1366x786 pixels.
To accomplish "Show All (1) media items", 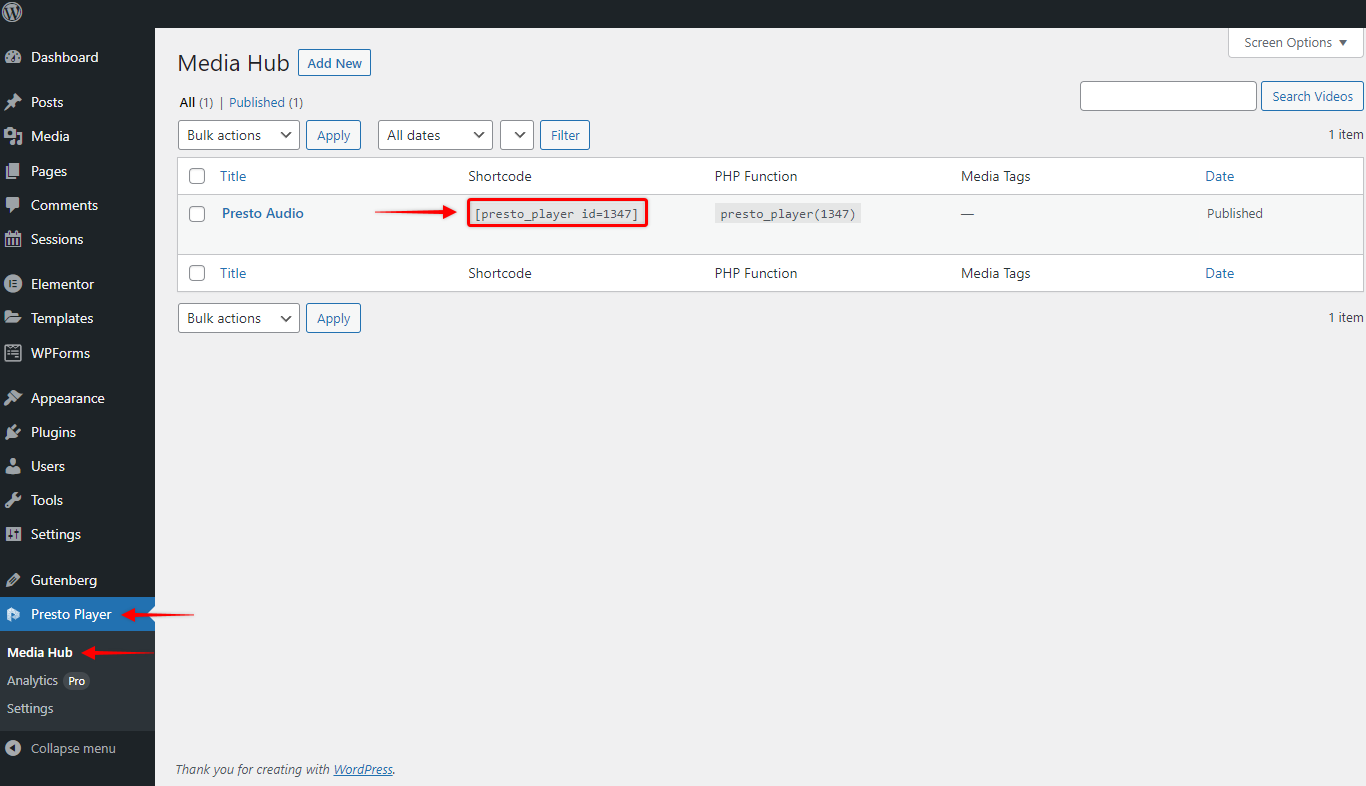I will [x=196, y=102].
